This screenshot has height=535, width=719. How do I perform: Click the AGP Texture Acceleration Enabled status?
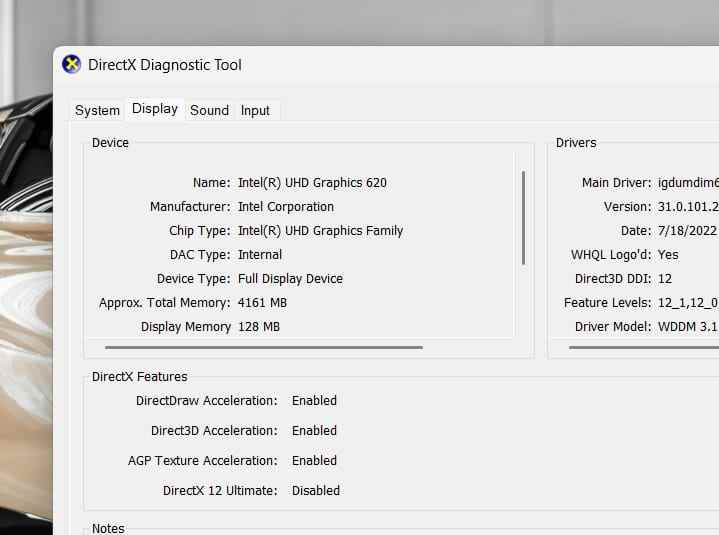(314, 461)
